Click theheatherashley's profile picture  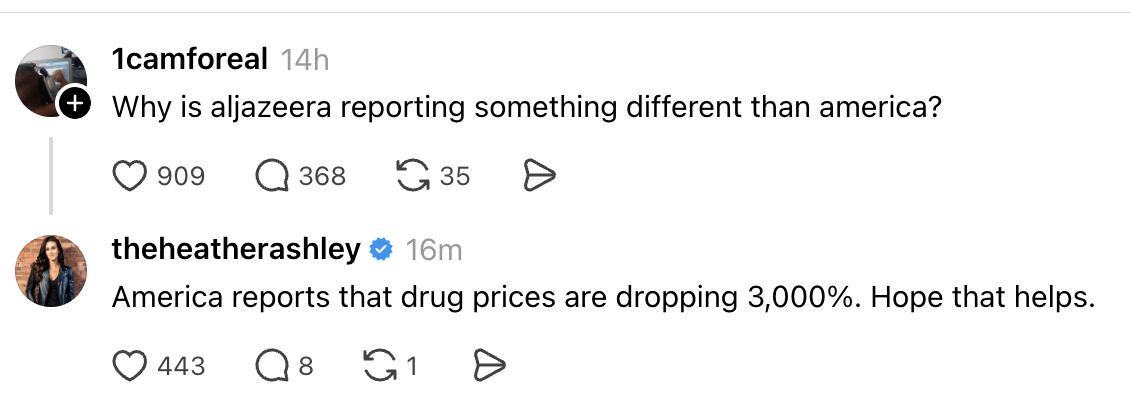tap(50, 268)
